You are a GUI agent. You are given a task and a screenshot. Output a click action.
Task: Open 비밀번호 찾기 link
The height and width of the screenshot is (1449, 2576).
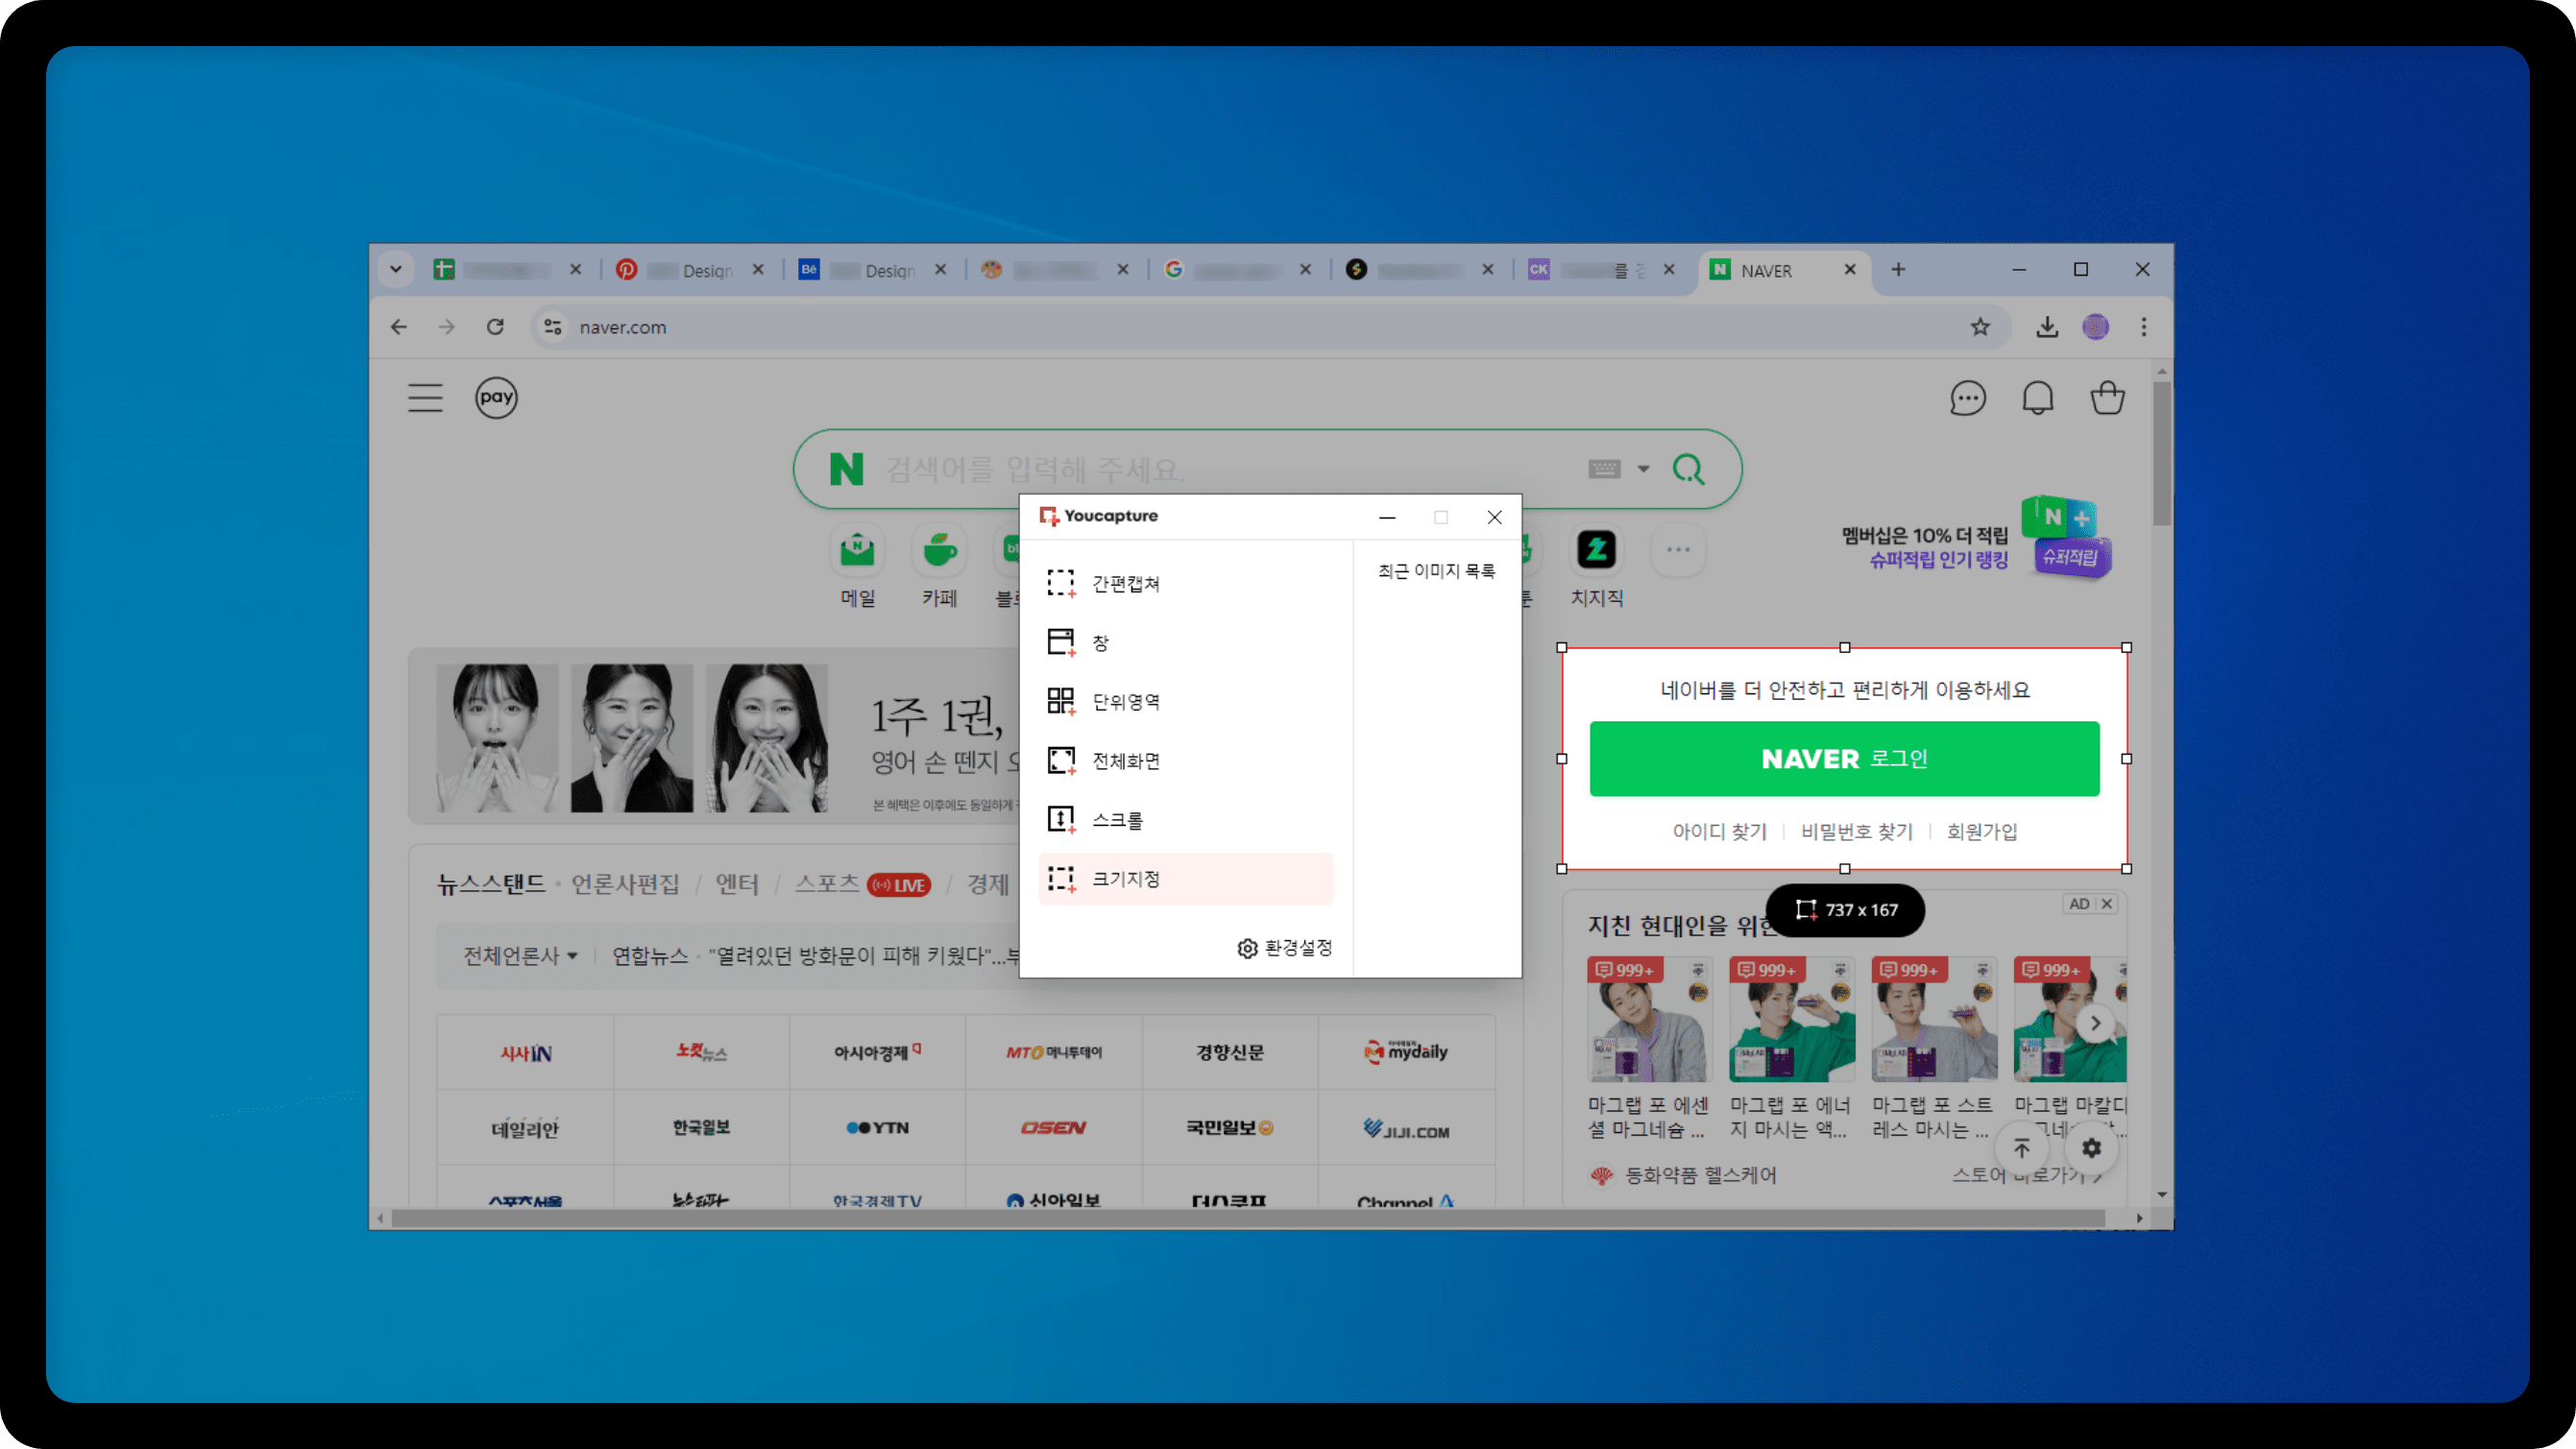coord(1856,832)
